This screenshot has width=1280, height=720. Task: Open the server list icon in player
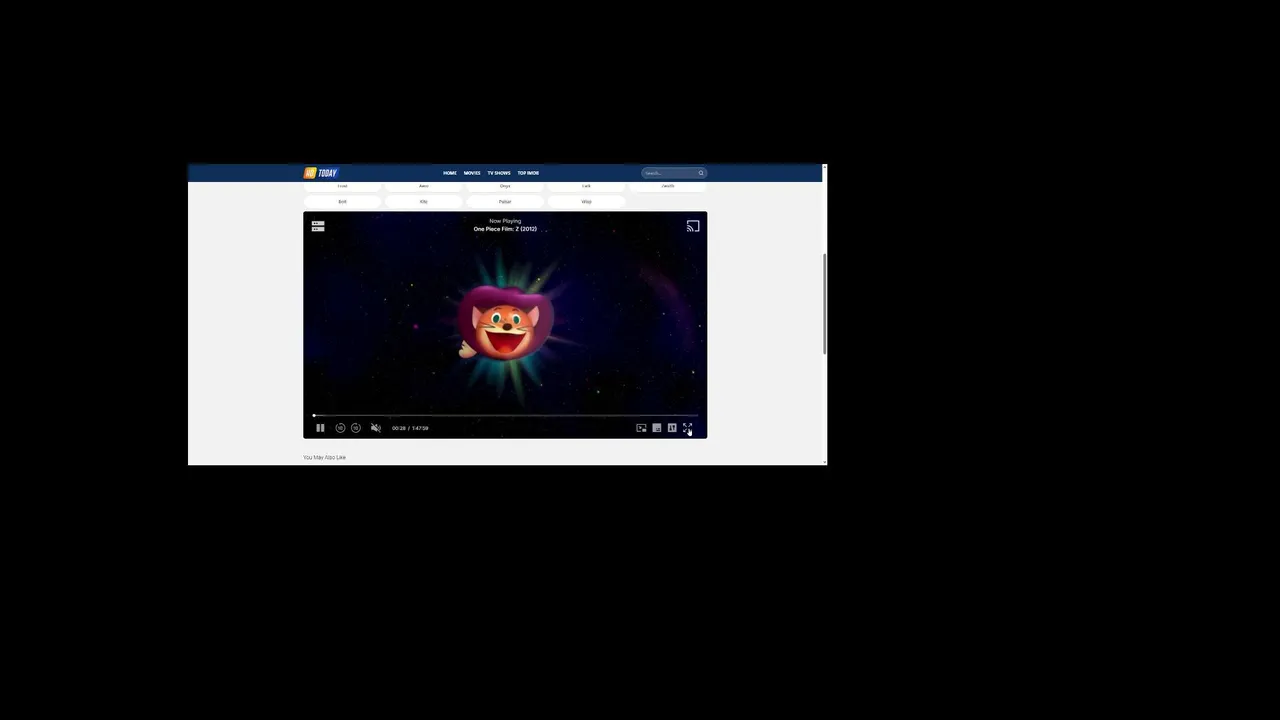318,226
